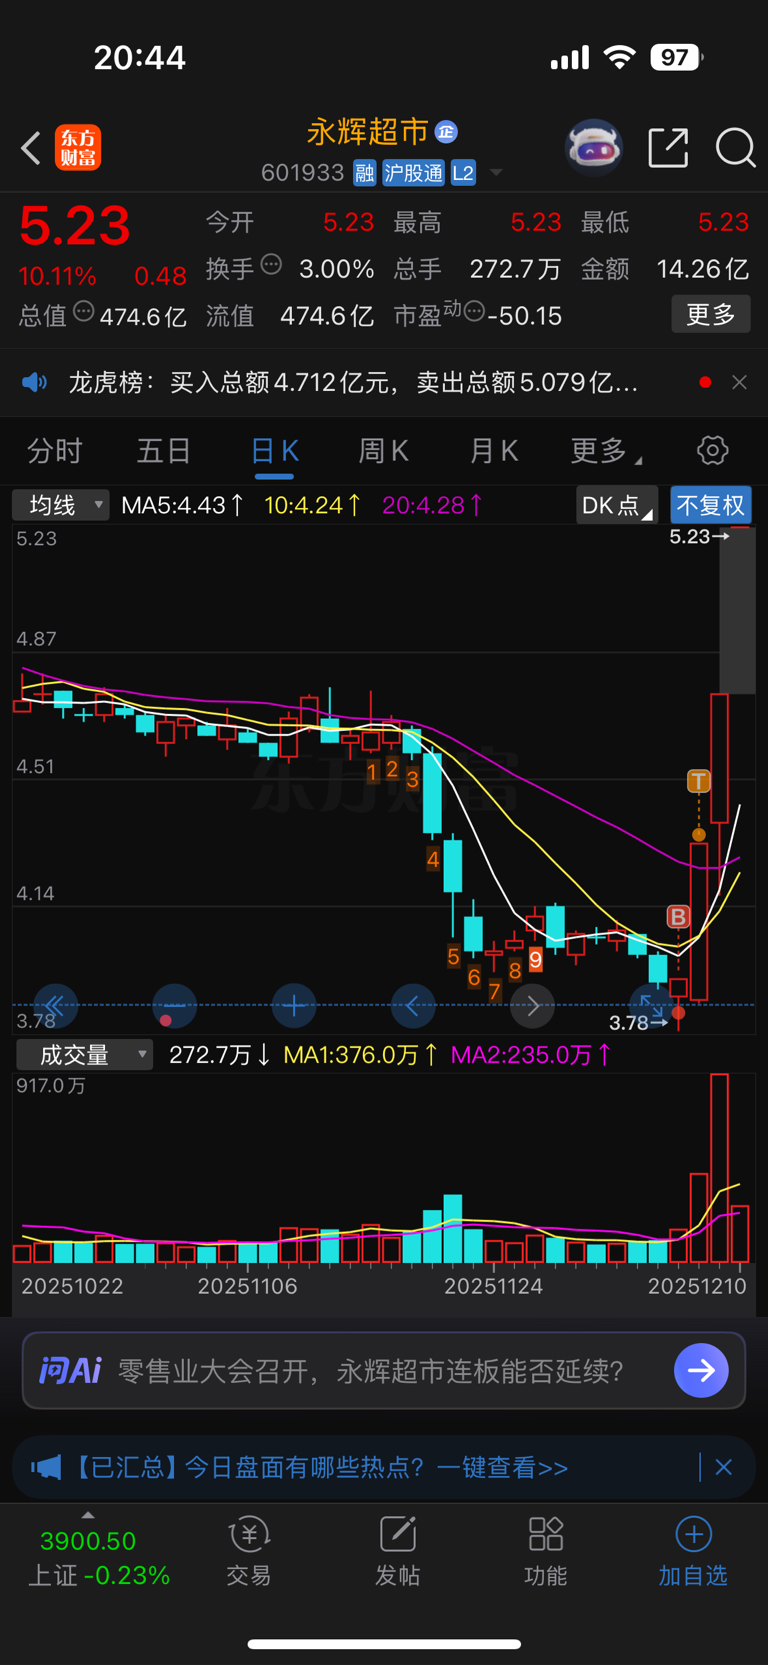Open the 东方财富 logo home
Image resolution: width=769 pixels, height=1665 pixels.
pyautogui.click(x=78, y=148)
